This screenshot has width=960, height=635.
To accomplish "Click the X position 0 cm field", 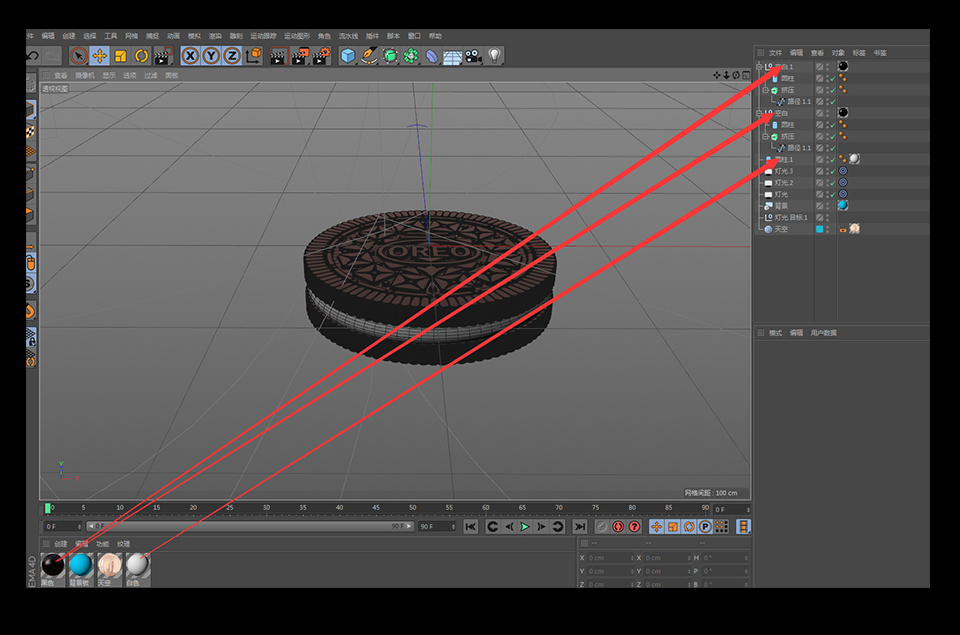I will coord(609,558).
